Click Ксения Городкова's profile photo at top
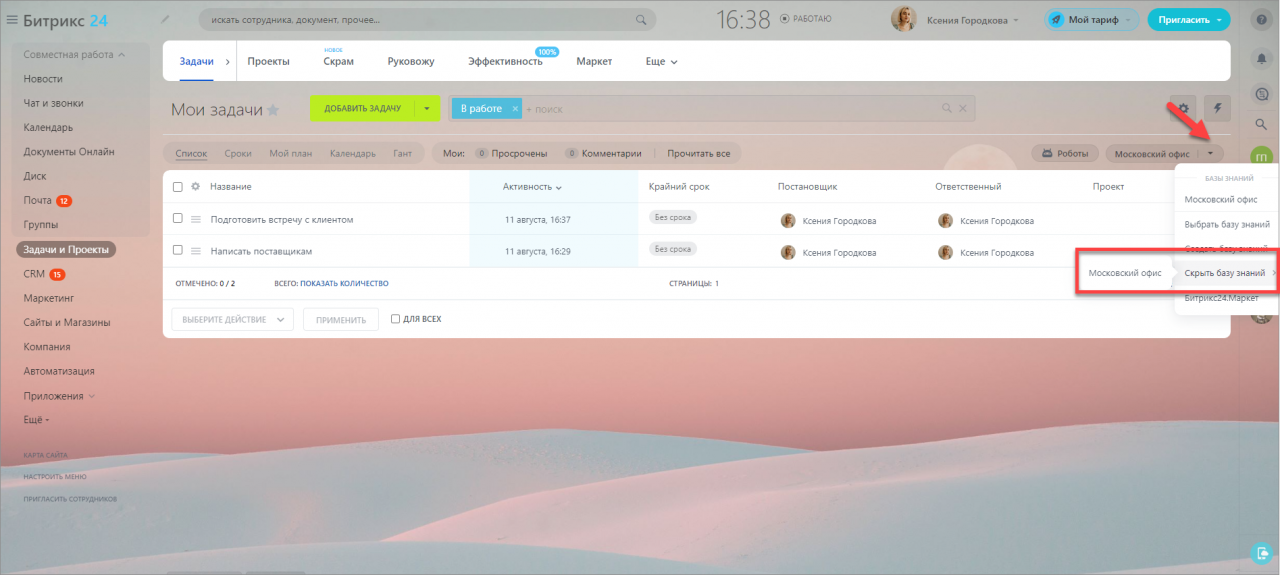Image resolution: width=1280 pixels, height=575 pixels. point(905,19)
